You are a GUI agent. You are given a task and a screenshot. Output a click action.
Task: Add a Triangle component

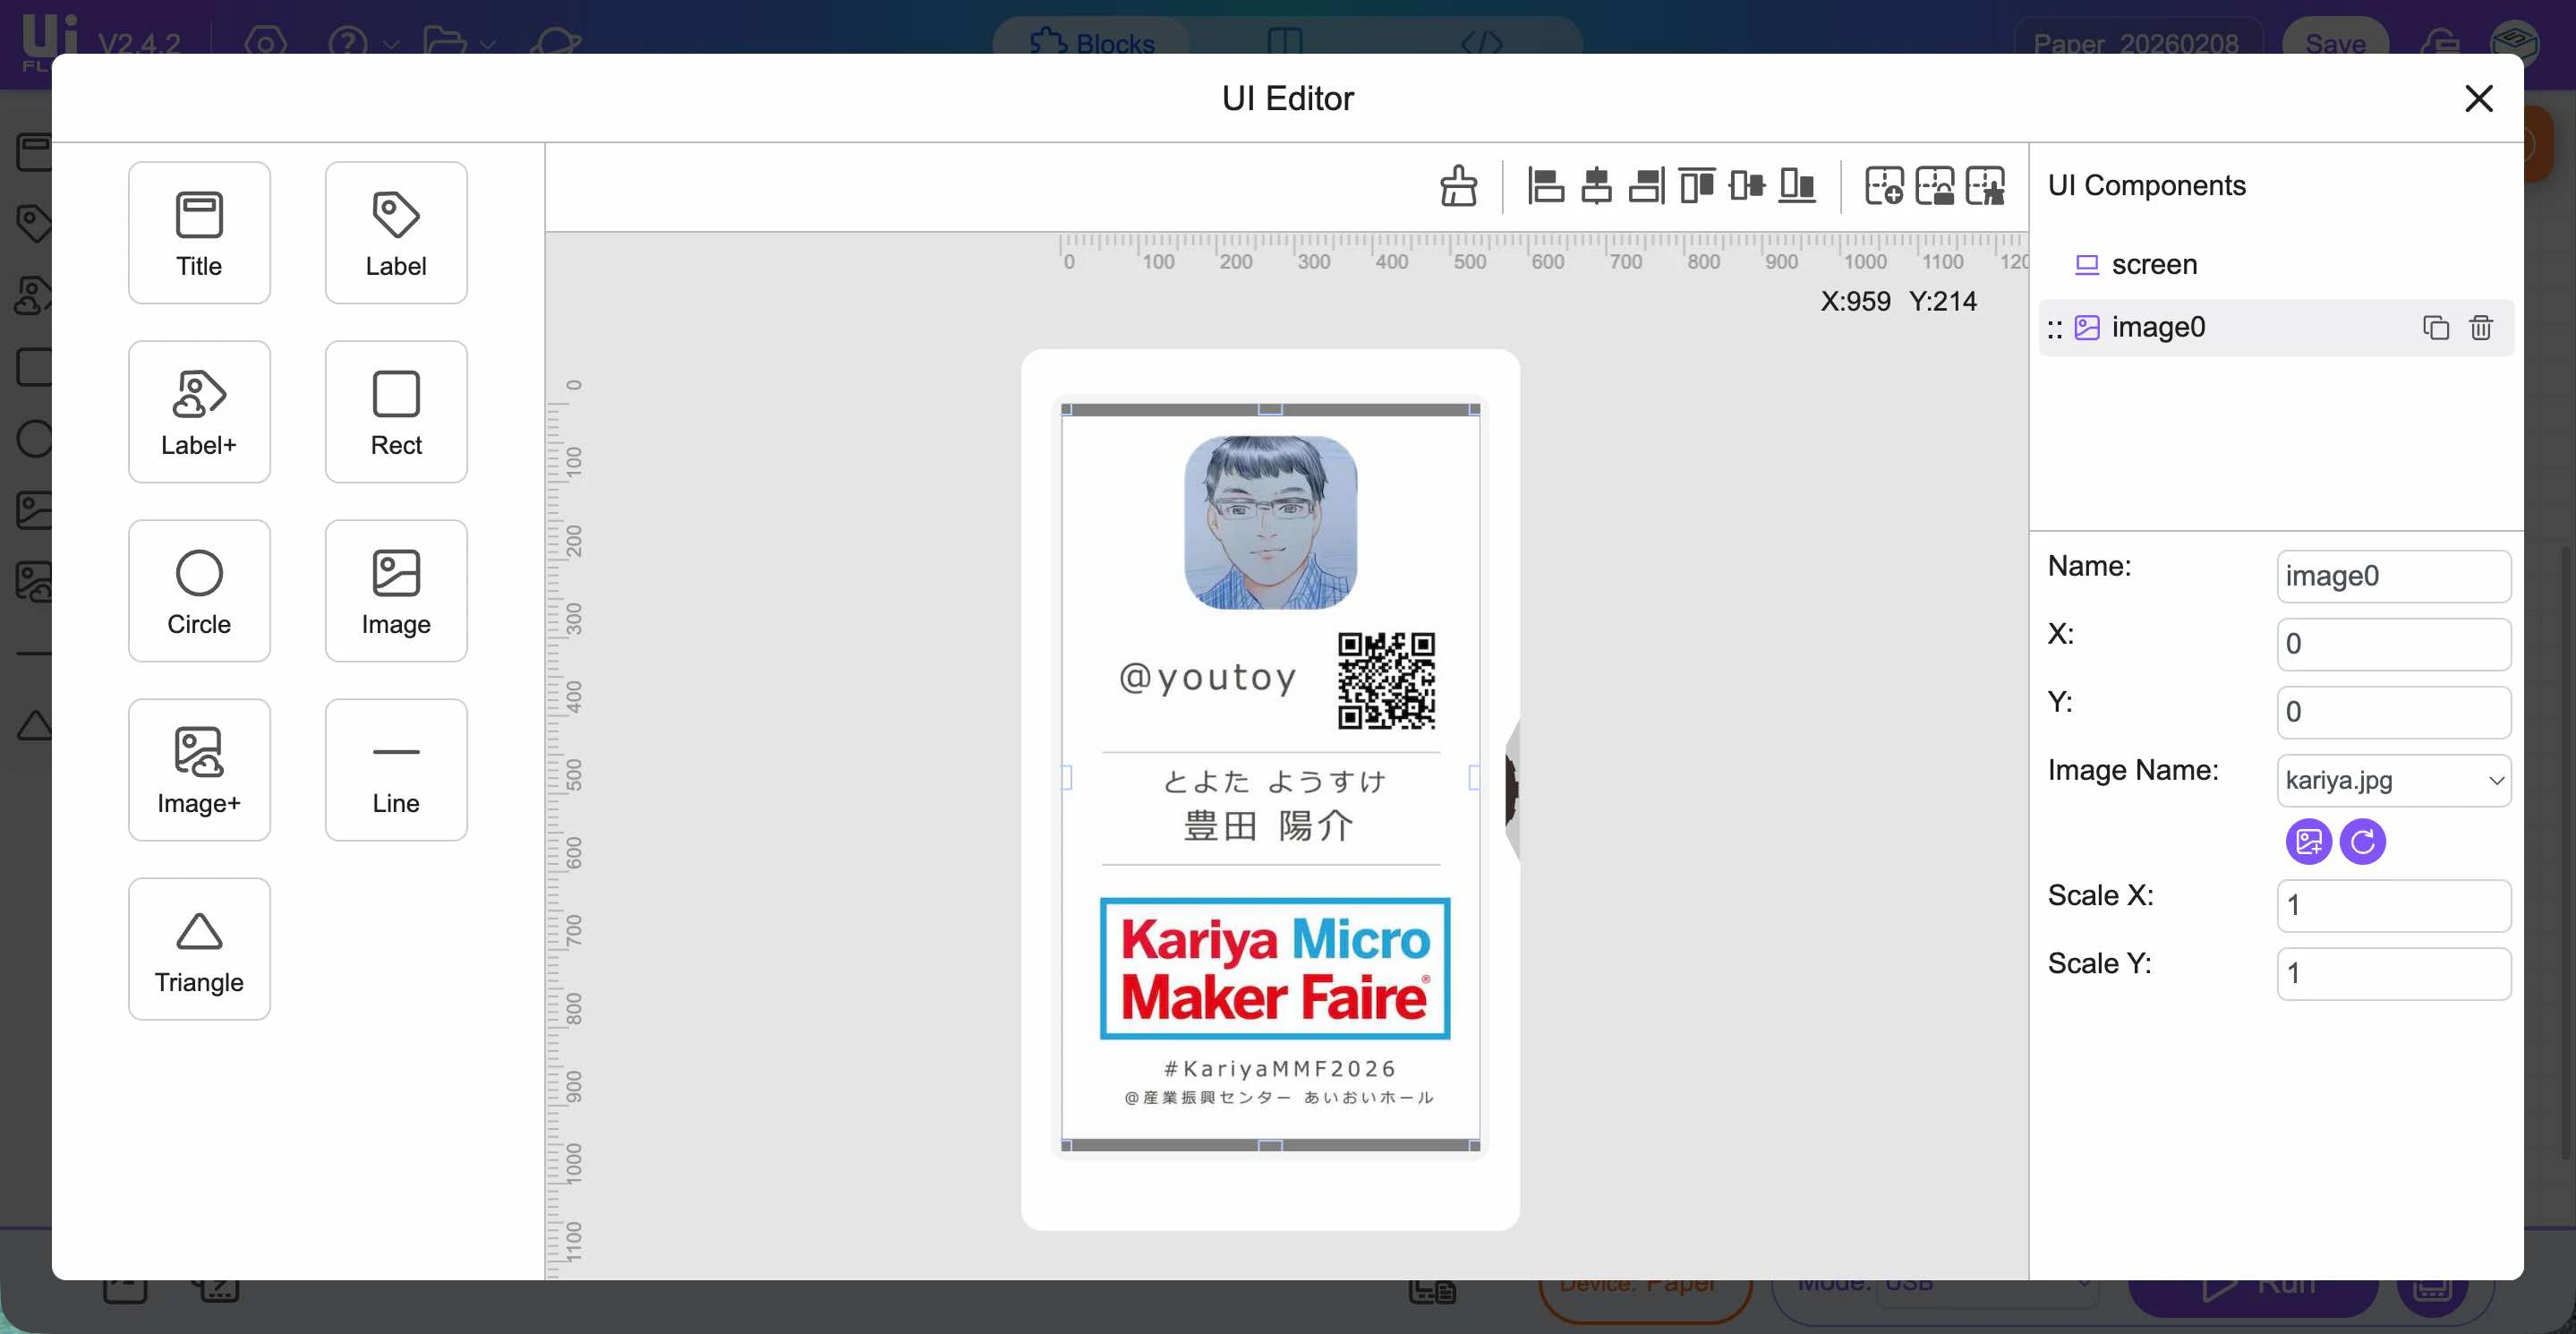[199, 949]
